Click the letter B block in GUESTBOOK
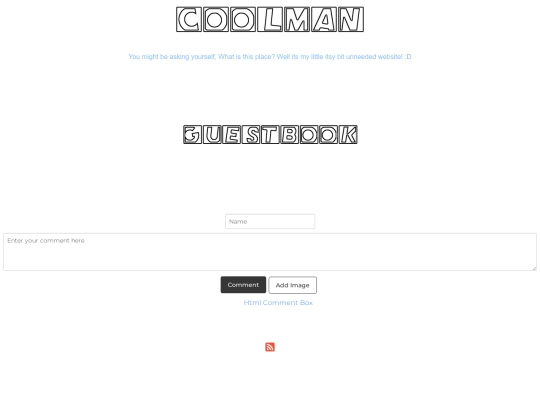Viewport: 540px width, 405px height. point(290,134)
